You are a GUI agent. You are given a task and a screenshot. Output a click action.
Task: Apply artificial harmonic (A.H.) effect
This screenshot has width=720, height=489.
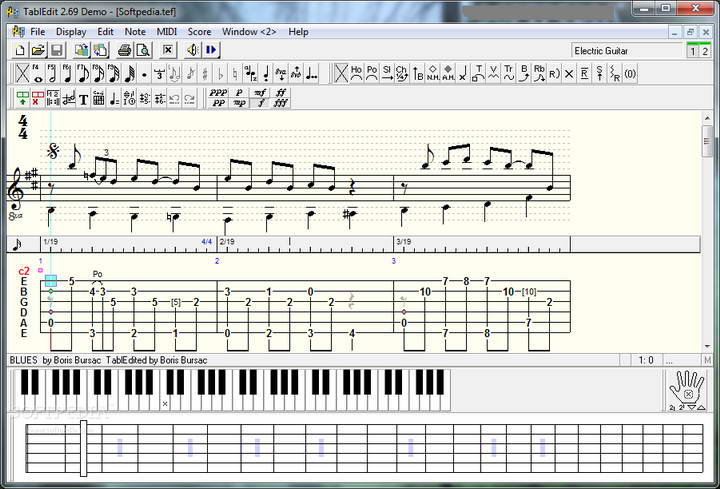[448, 73]
